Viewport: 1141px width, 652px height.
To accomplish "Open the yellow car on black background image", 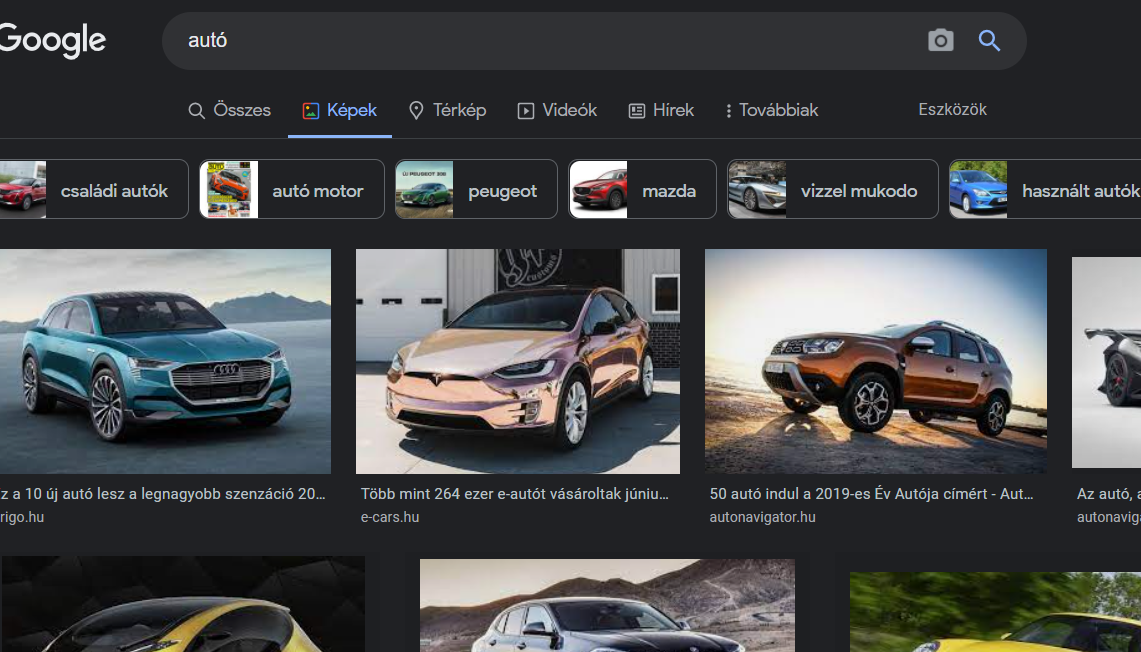I will click(x=183, y=604).
